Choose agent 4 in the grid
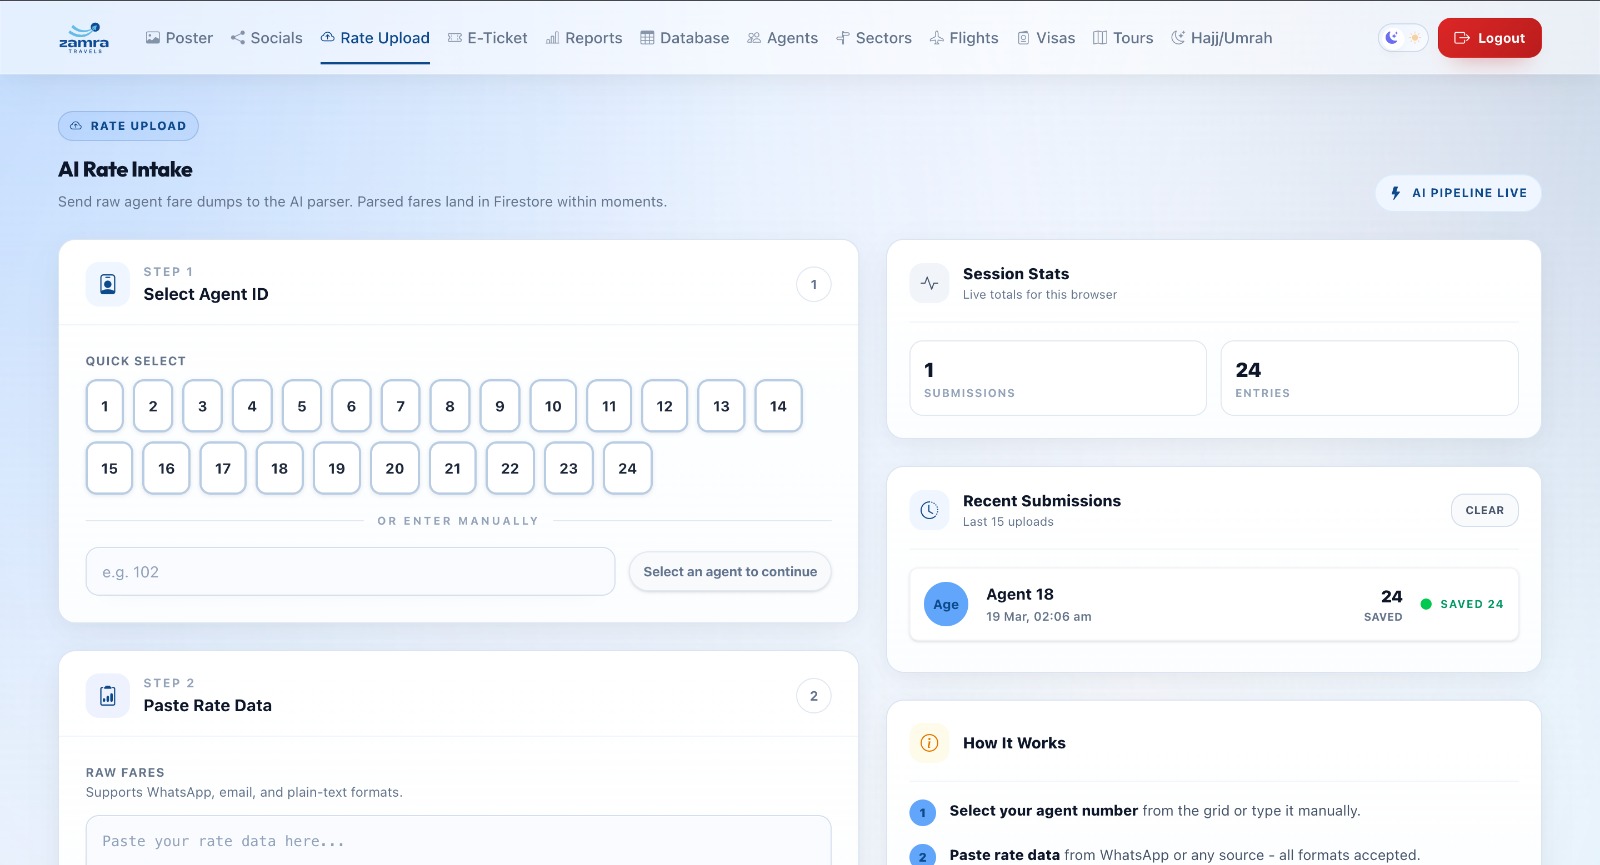 point(252,406)
